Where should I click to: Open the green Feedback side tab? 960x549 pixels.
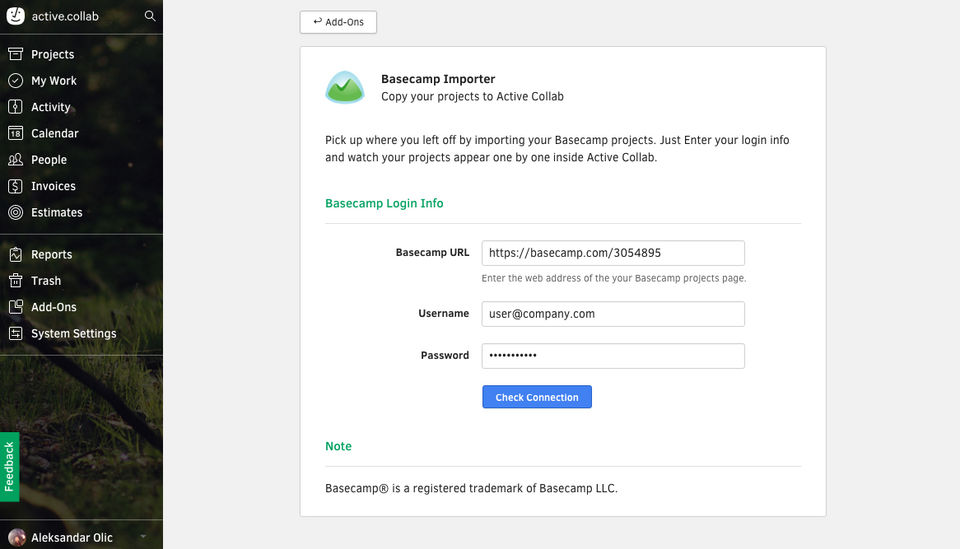(9, 466)
